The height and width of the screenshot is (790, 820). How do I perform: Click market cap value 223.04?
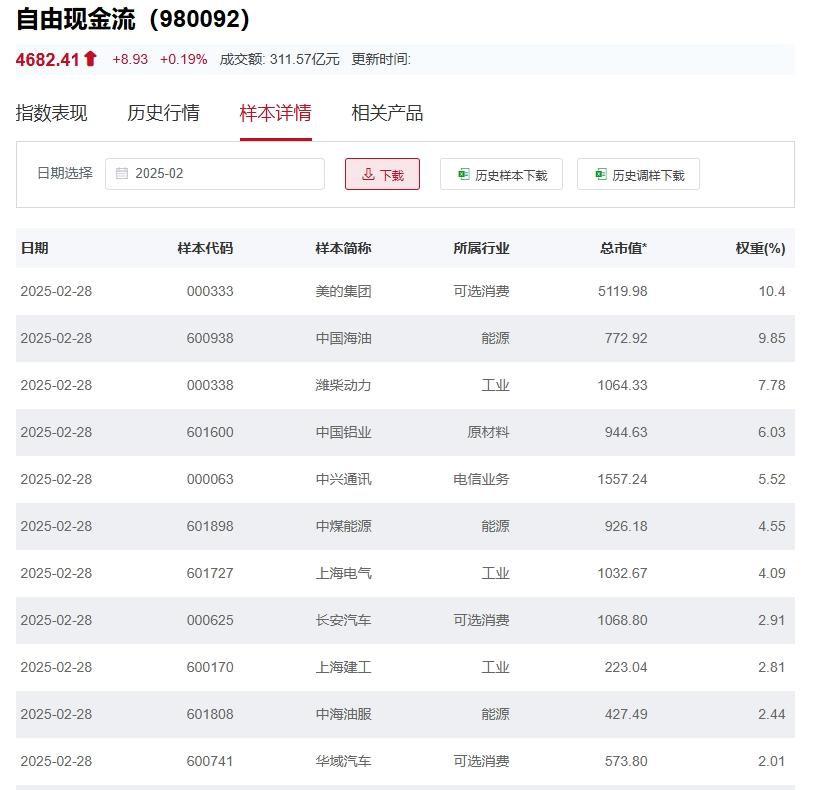tap(626, 667)
